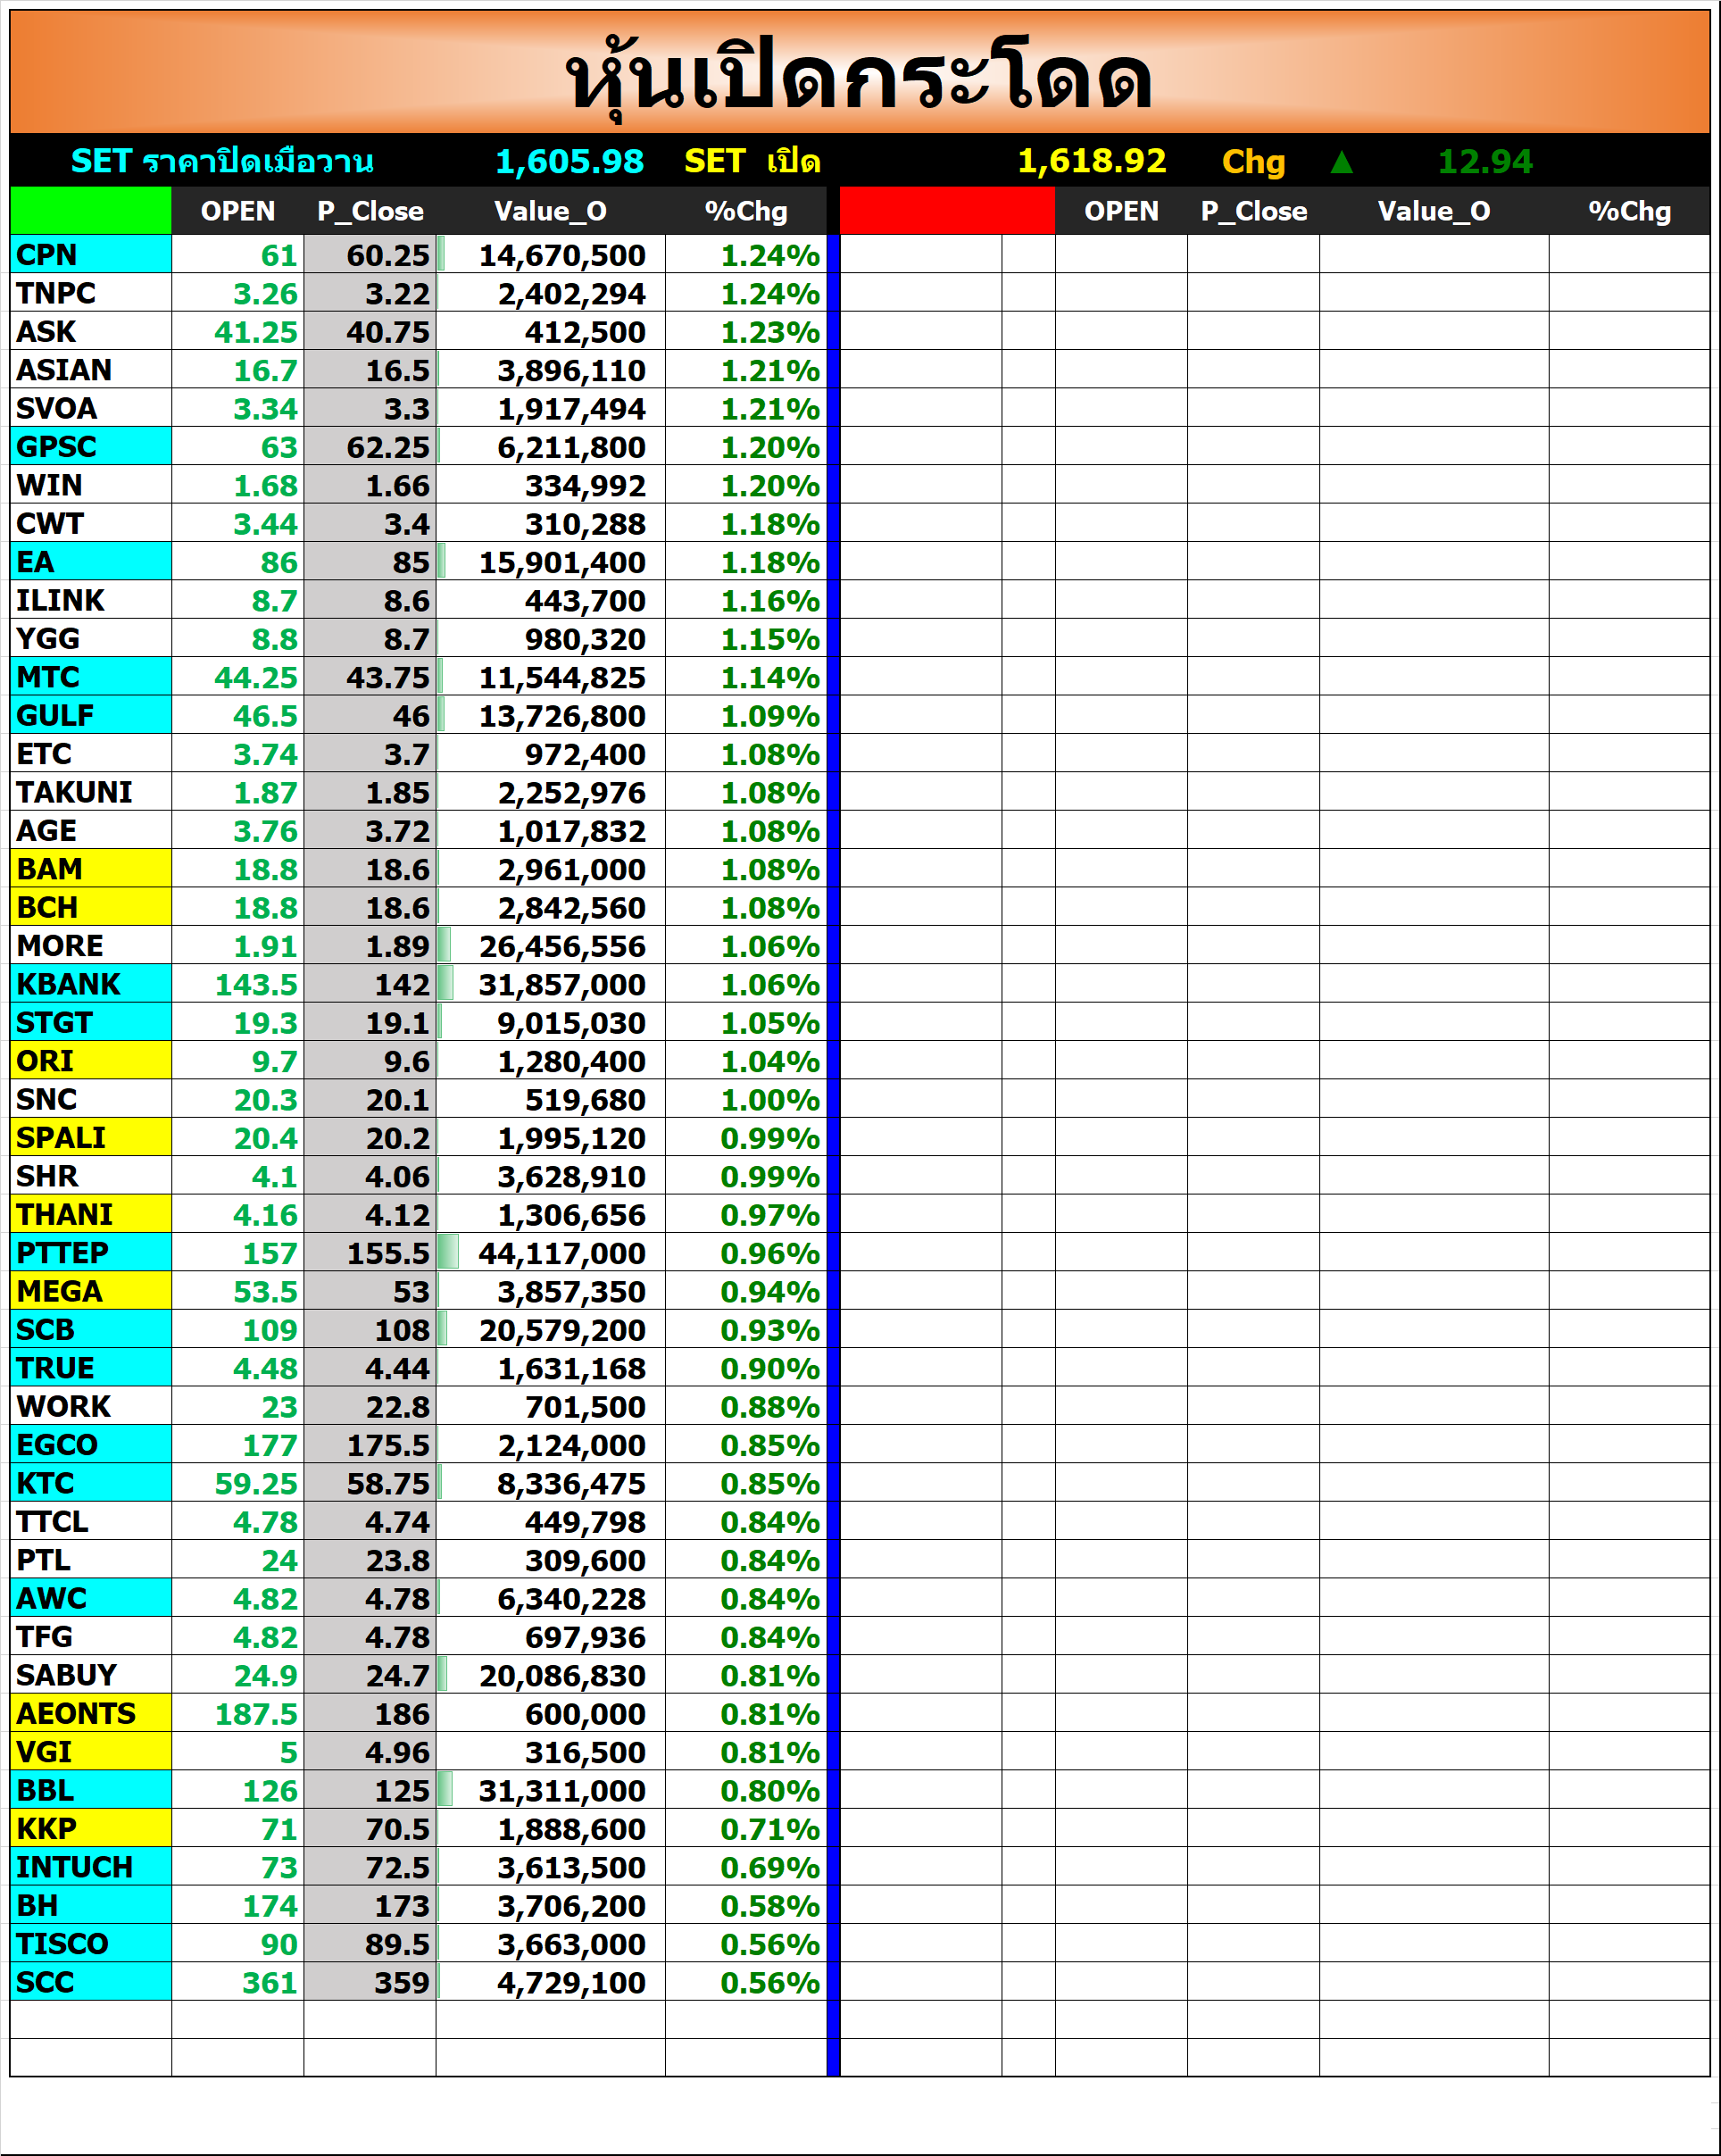1721x2156 pixels.
Task: Select the EGCO symbol cell
Action: (91, 1444)
